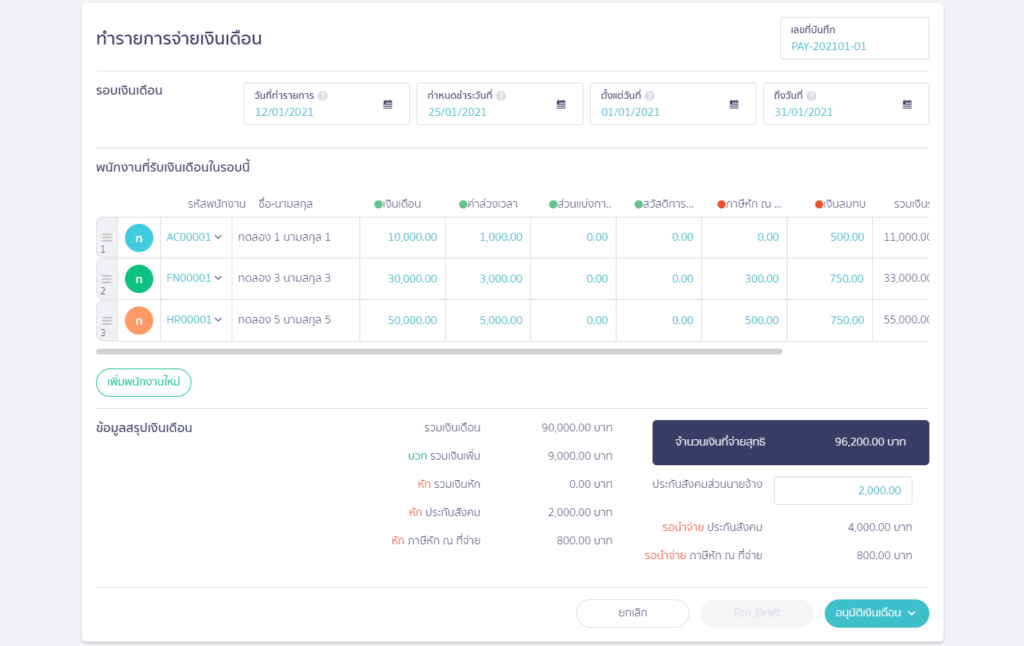
Task: Click the drag handle on row 3
Action: [x=105, y=320]
